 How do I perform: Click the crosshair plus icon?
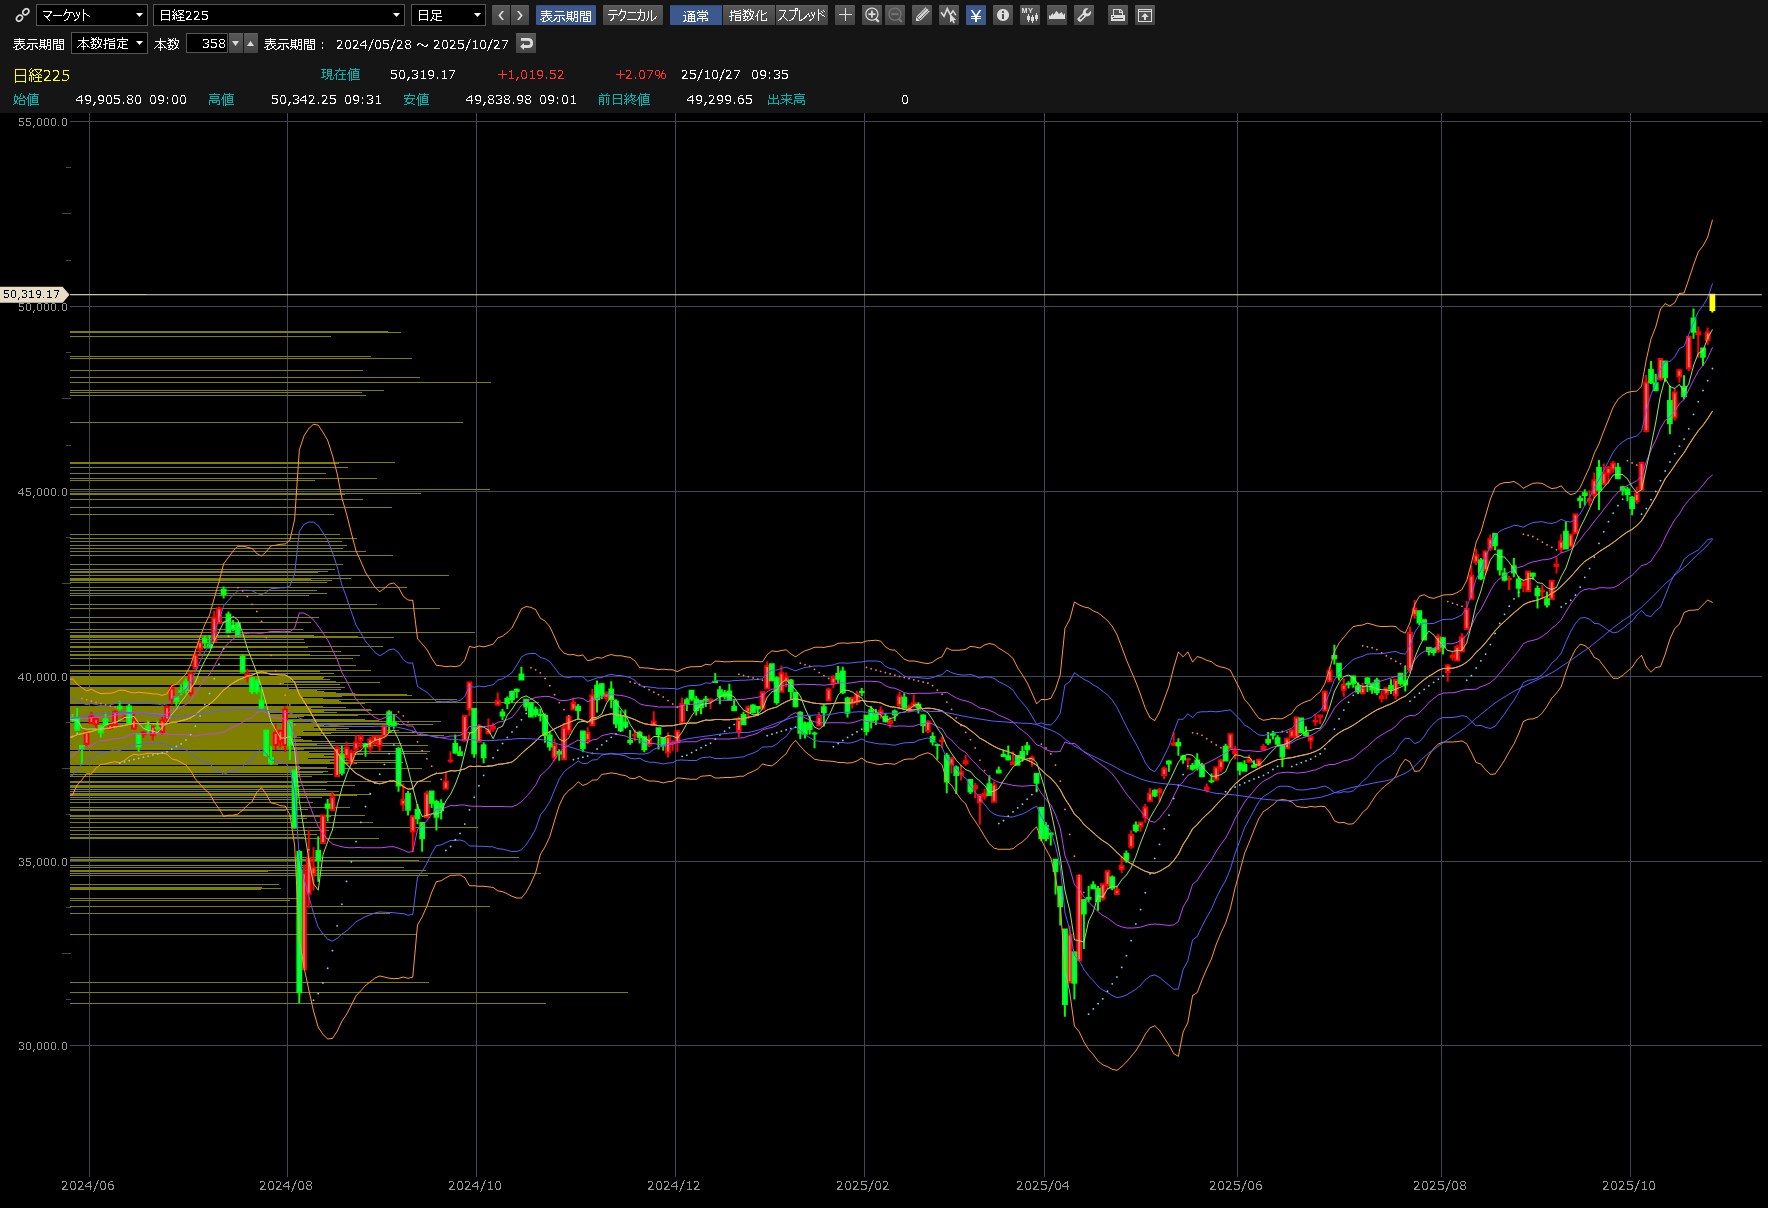pos(845,15)
